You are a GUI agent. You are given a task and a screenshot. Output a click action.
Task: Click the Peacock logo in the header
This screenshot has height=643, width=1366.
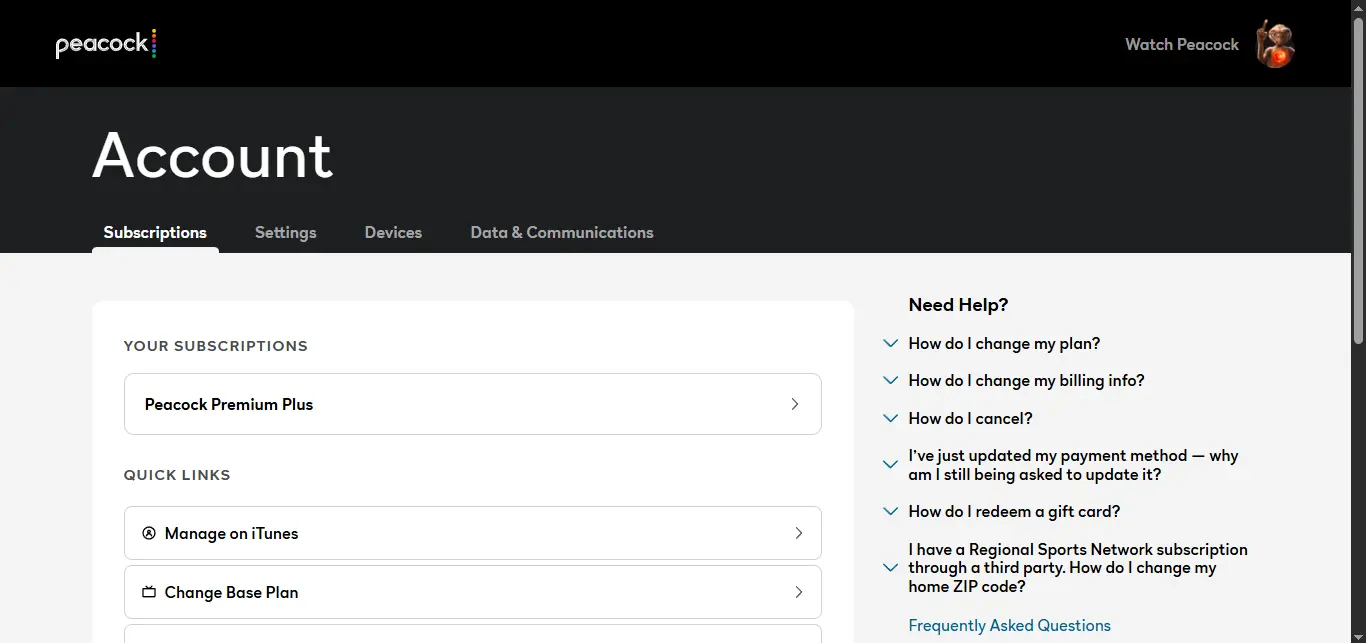(106, 44)
